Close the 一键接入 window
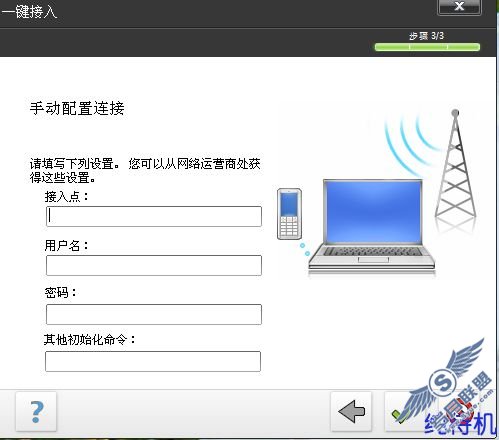The width and height of the screenshot is (499, 440). (x=459, y=6)
